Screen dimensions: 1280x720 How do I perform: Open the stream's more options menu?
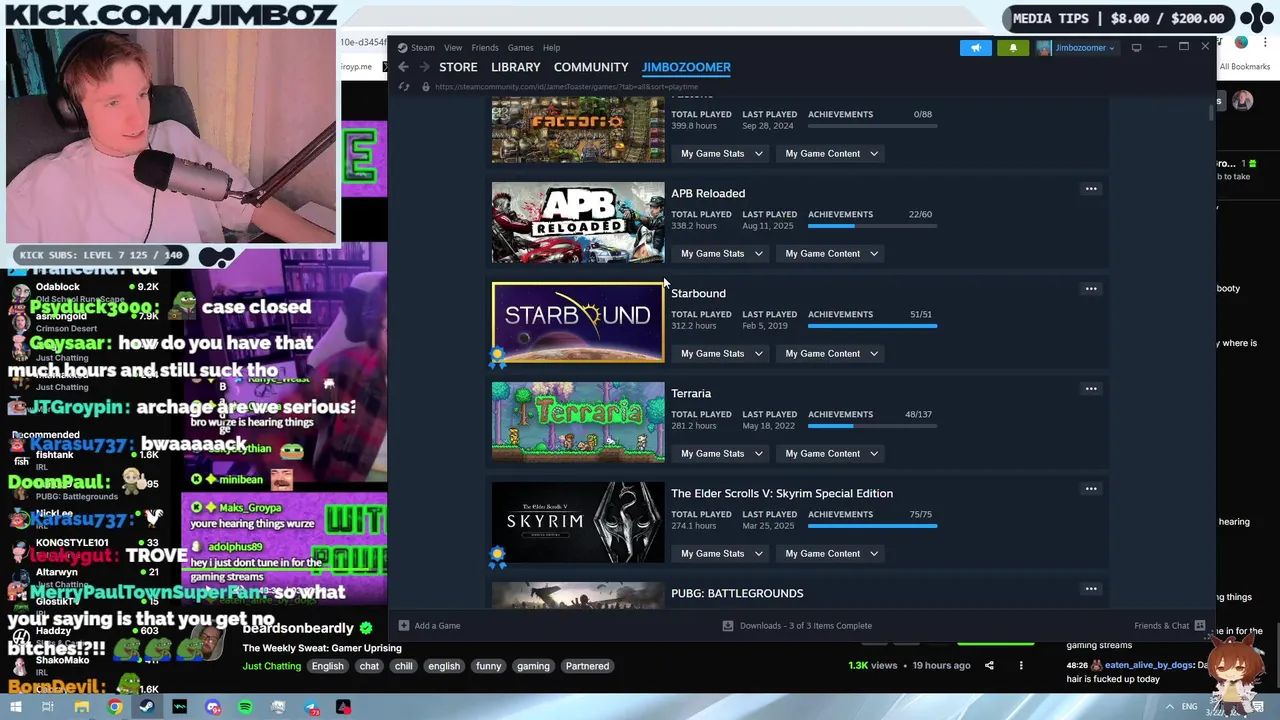[x=1021, y=665]
